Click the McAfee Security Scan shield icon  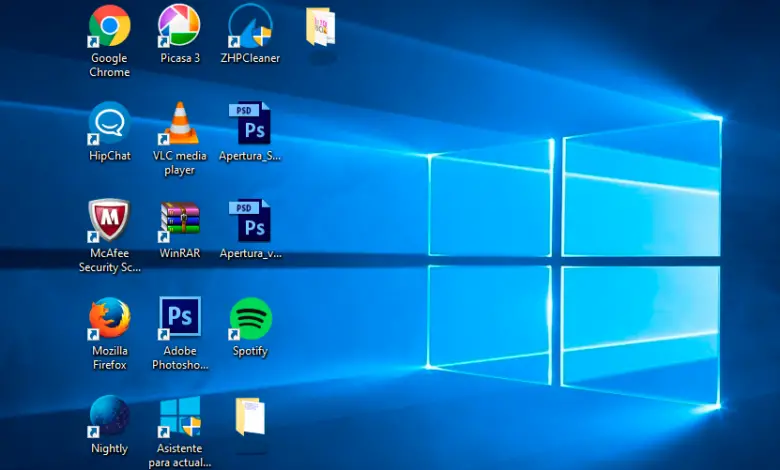tap(109, 221)
